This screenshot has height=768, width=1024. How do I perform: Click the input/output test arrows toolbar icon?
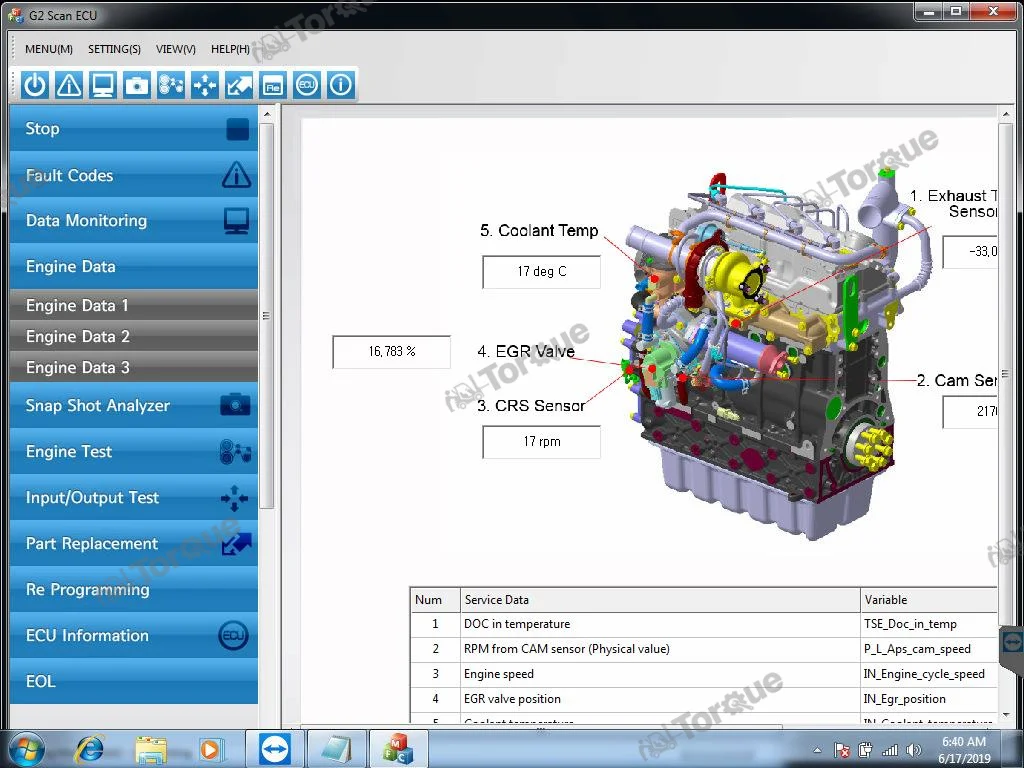(x=204, y=85)
